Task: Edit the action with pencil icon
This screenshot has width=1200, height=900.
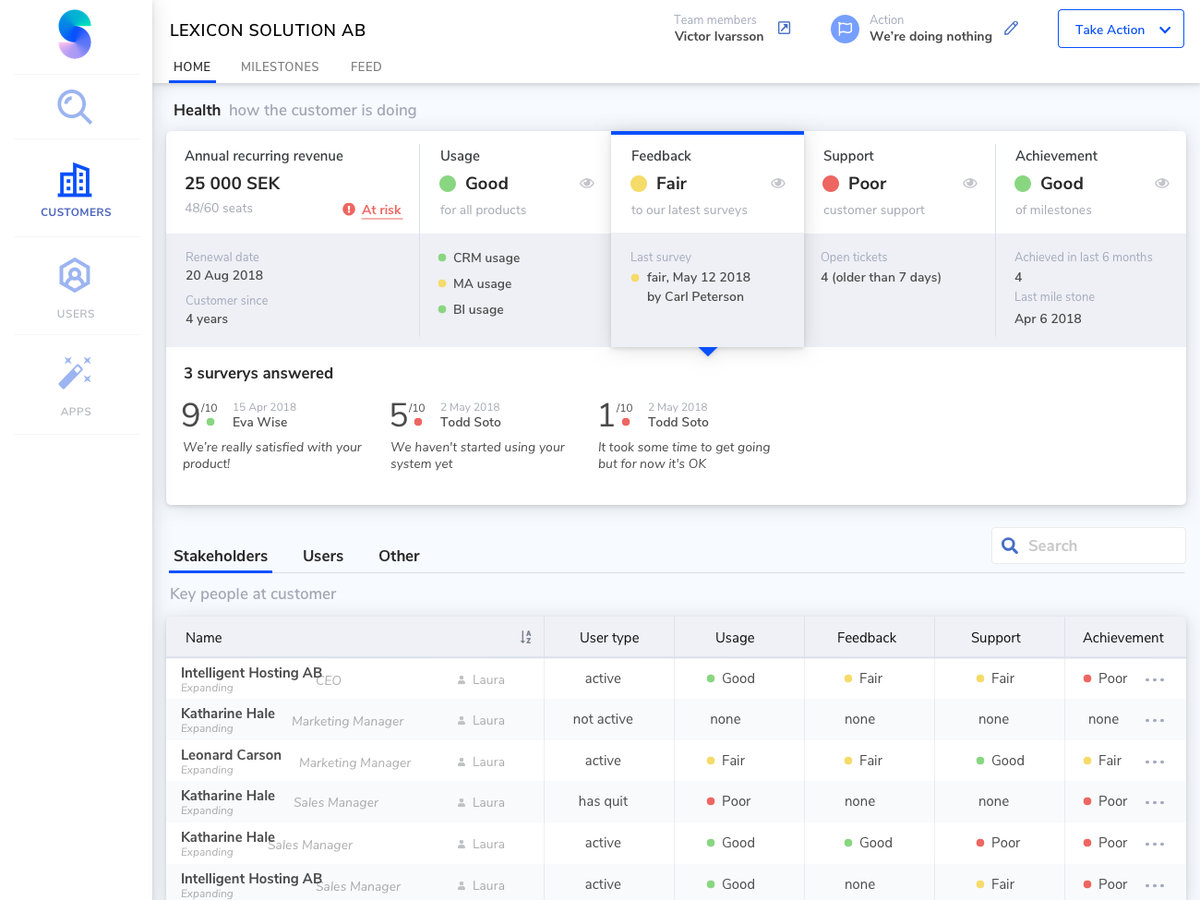Action: (1011, 28)
